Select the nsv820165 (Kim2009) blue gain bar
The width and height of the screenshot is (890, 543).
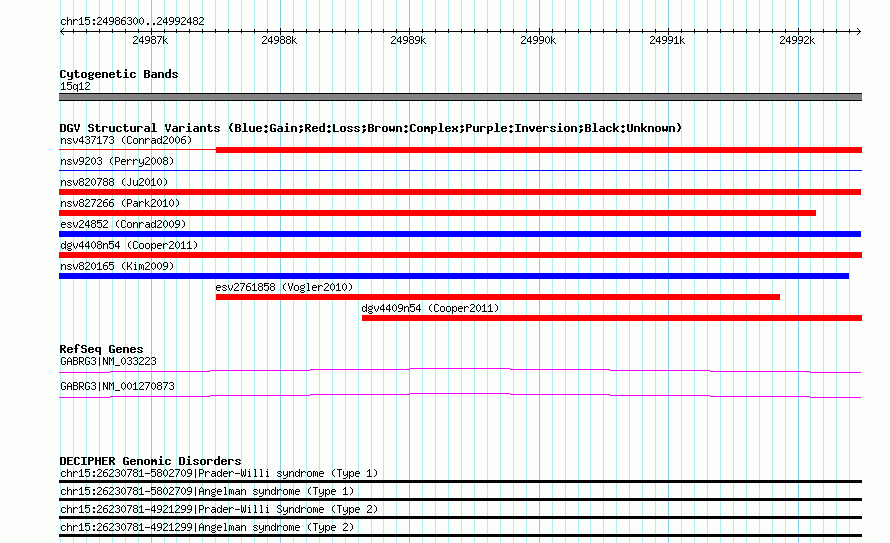coord(454,276)
